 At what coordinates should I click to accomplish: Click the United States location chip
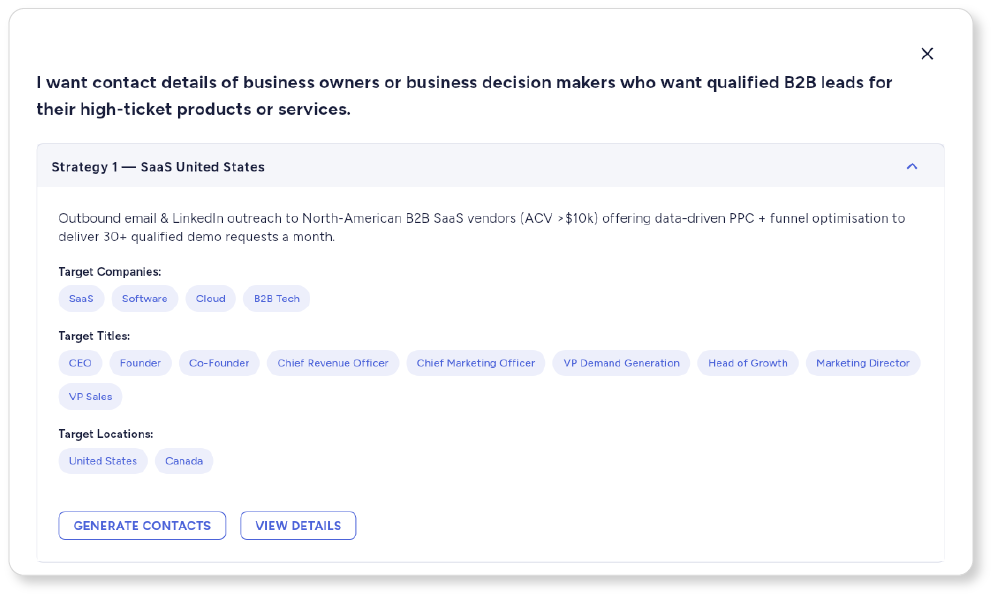(103, 461)
